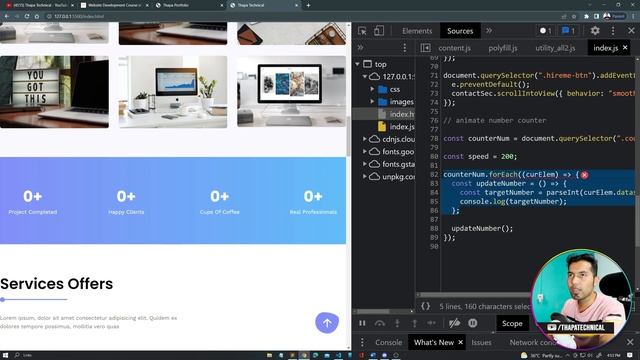Click the iMac analytics dashboard portfolio image
The height and width of the screenshot is (360, 640).
pos(173,92)
